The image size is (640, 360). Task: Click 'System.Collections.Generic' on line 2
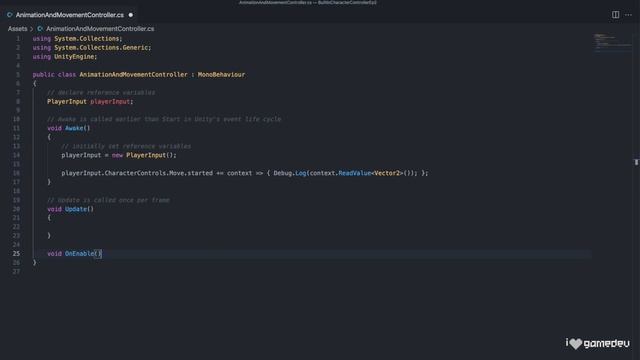pos(101,48)
